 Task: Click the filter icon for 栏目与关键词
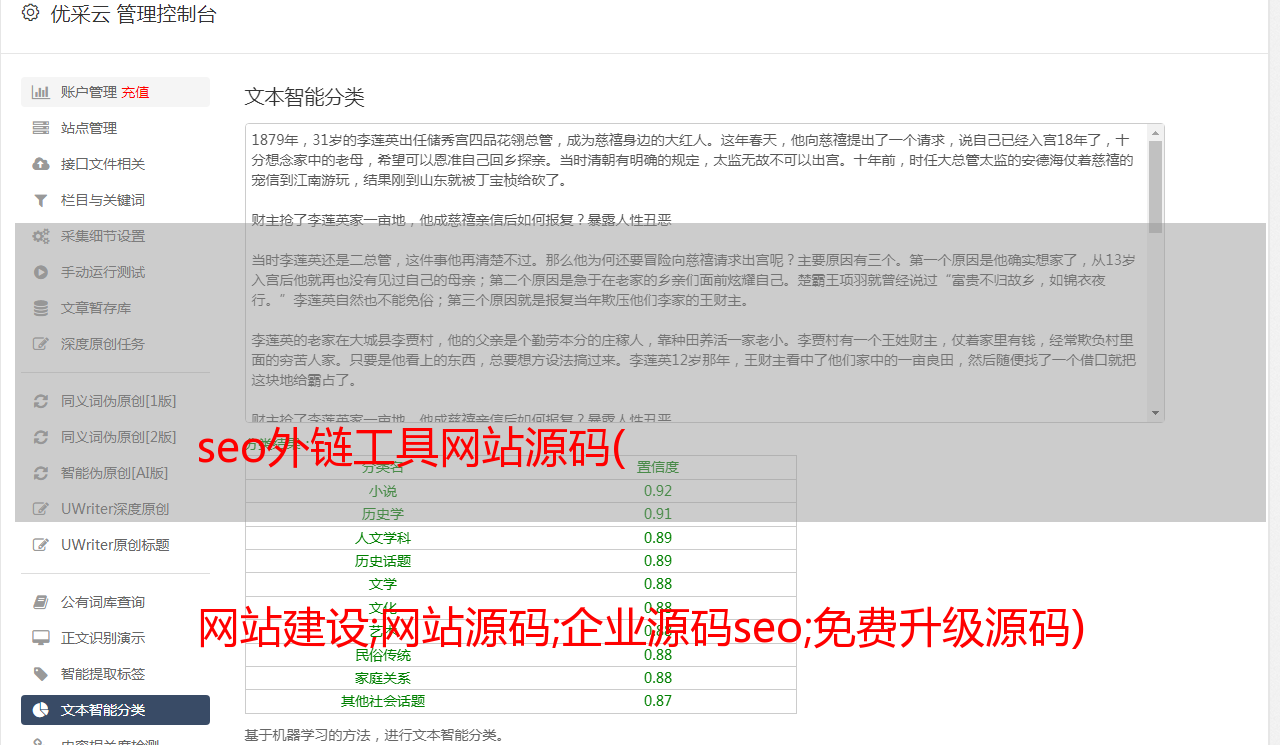click(41, 200)
